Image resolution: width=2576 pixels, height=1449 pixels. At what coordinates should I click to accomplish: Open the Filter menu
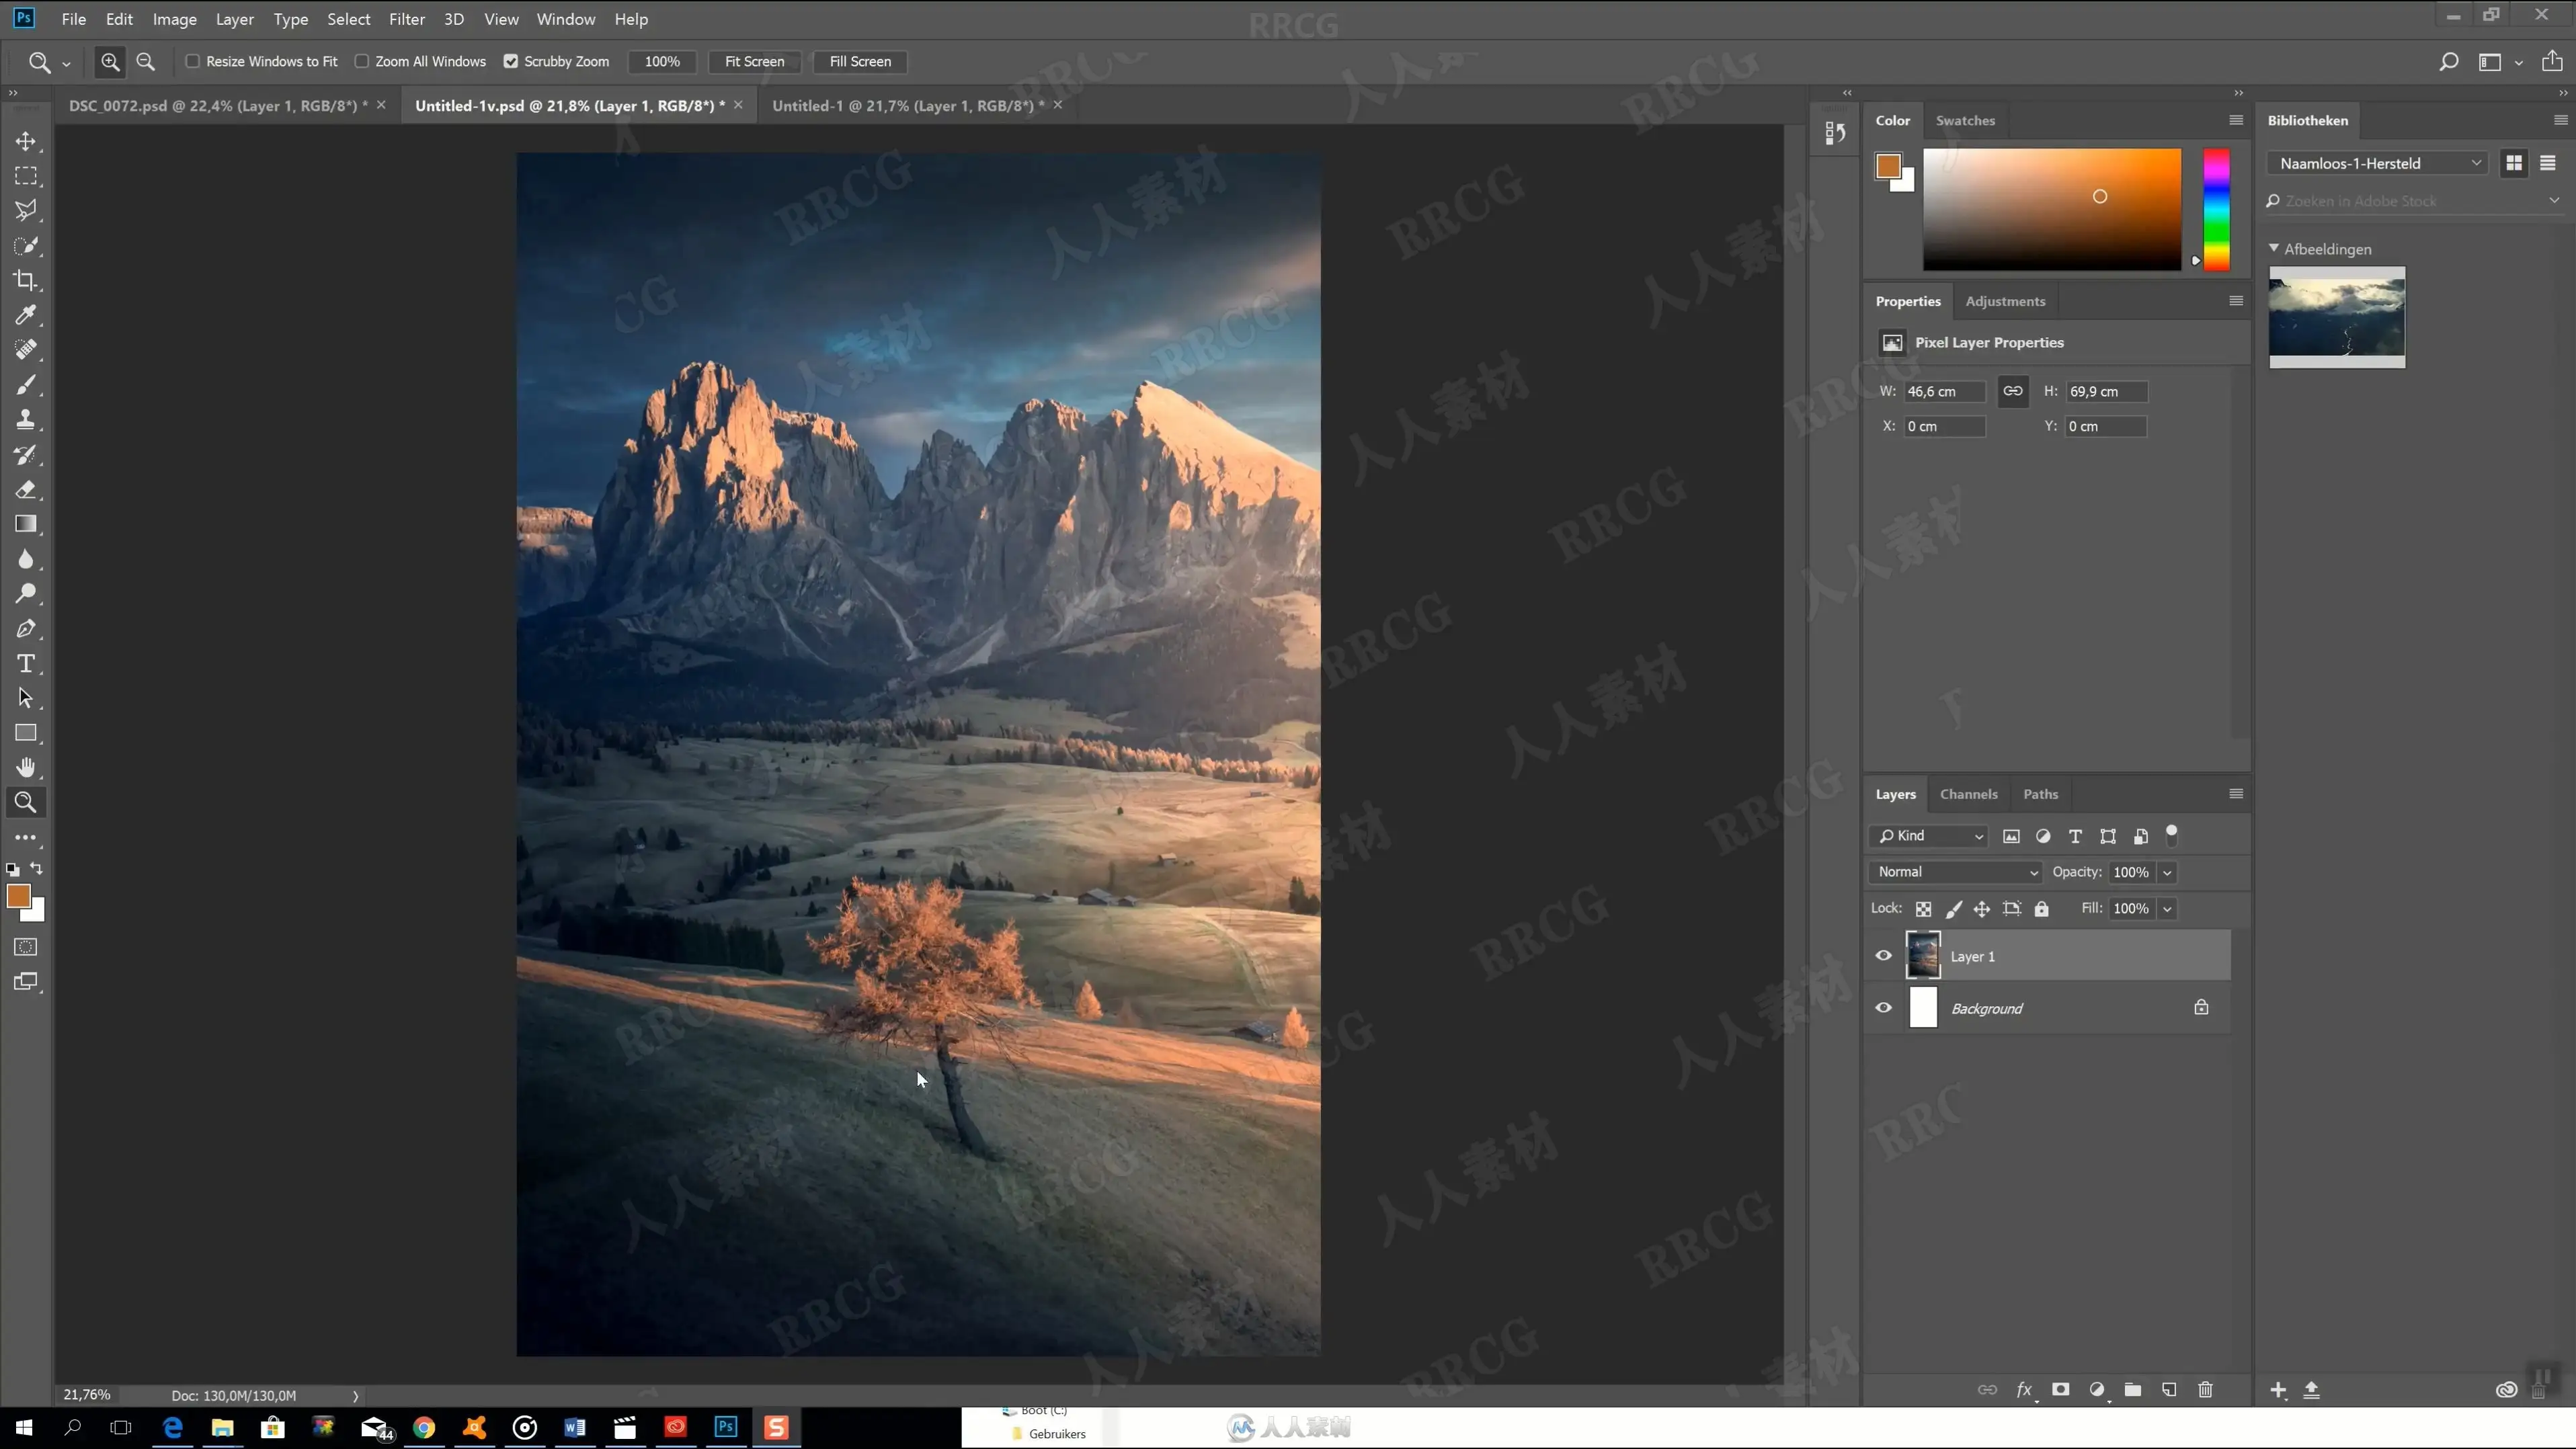(x=406, y=19)
